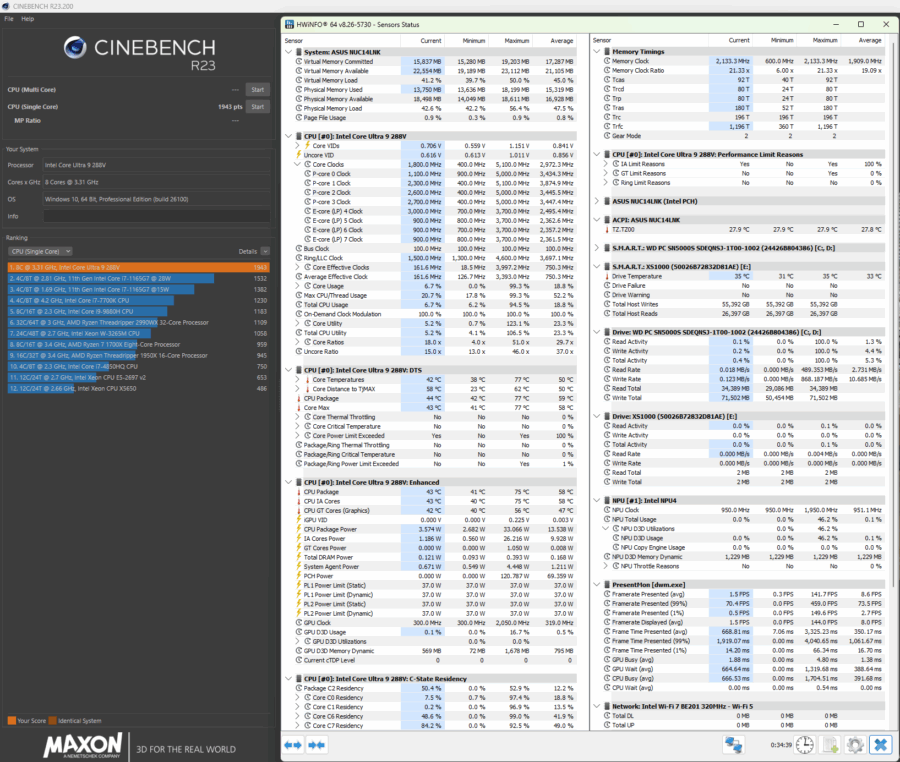The width and height of the screenshot is (900, 762).
Task: Click thermometer icon beside Drive Temperature
Action: pyautogui.click(x=607, y=276)
